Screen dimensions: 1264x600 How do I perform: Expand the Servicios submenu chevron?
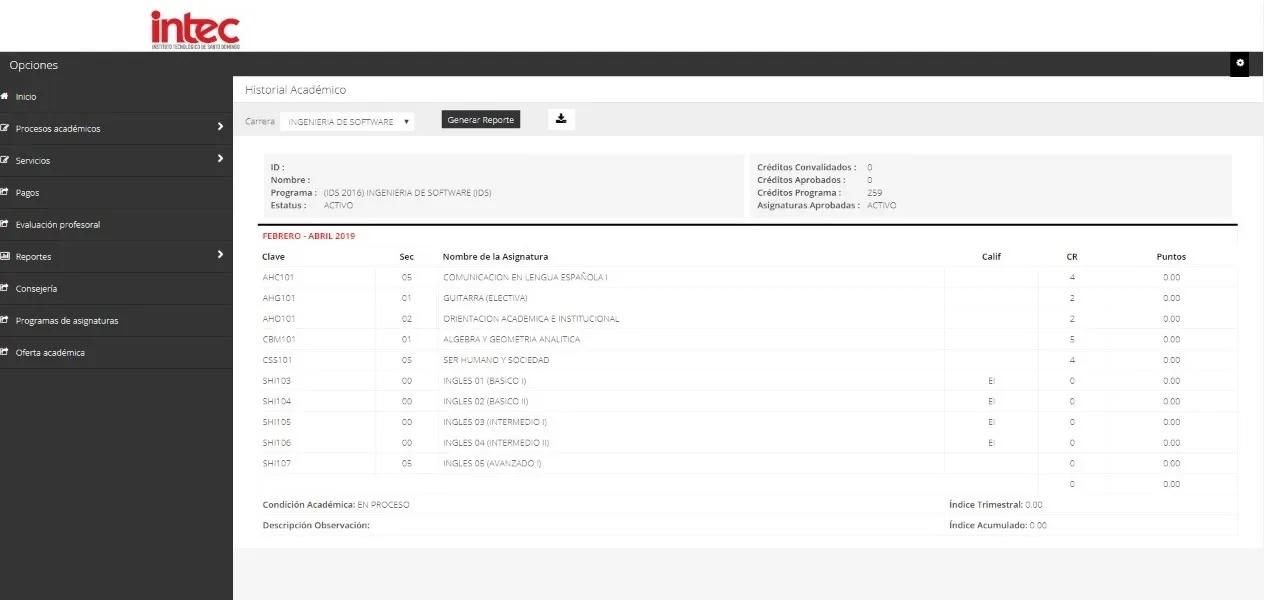pyautogui.click(x=221, y=160)
